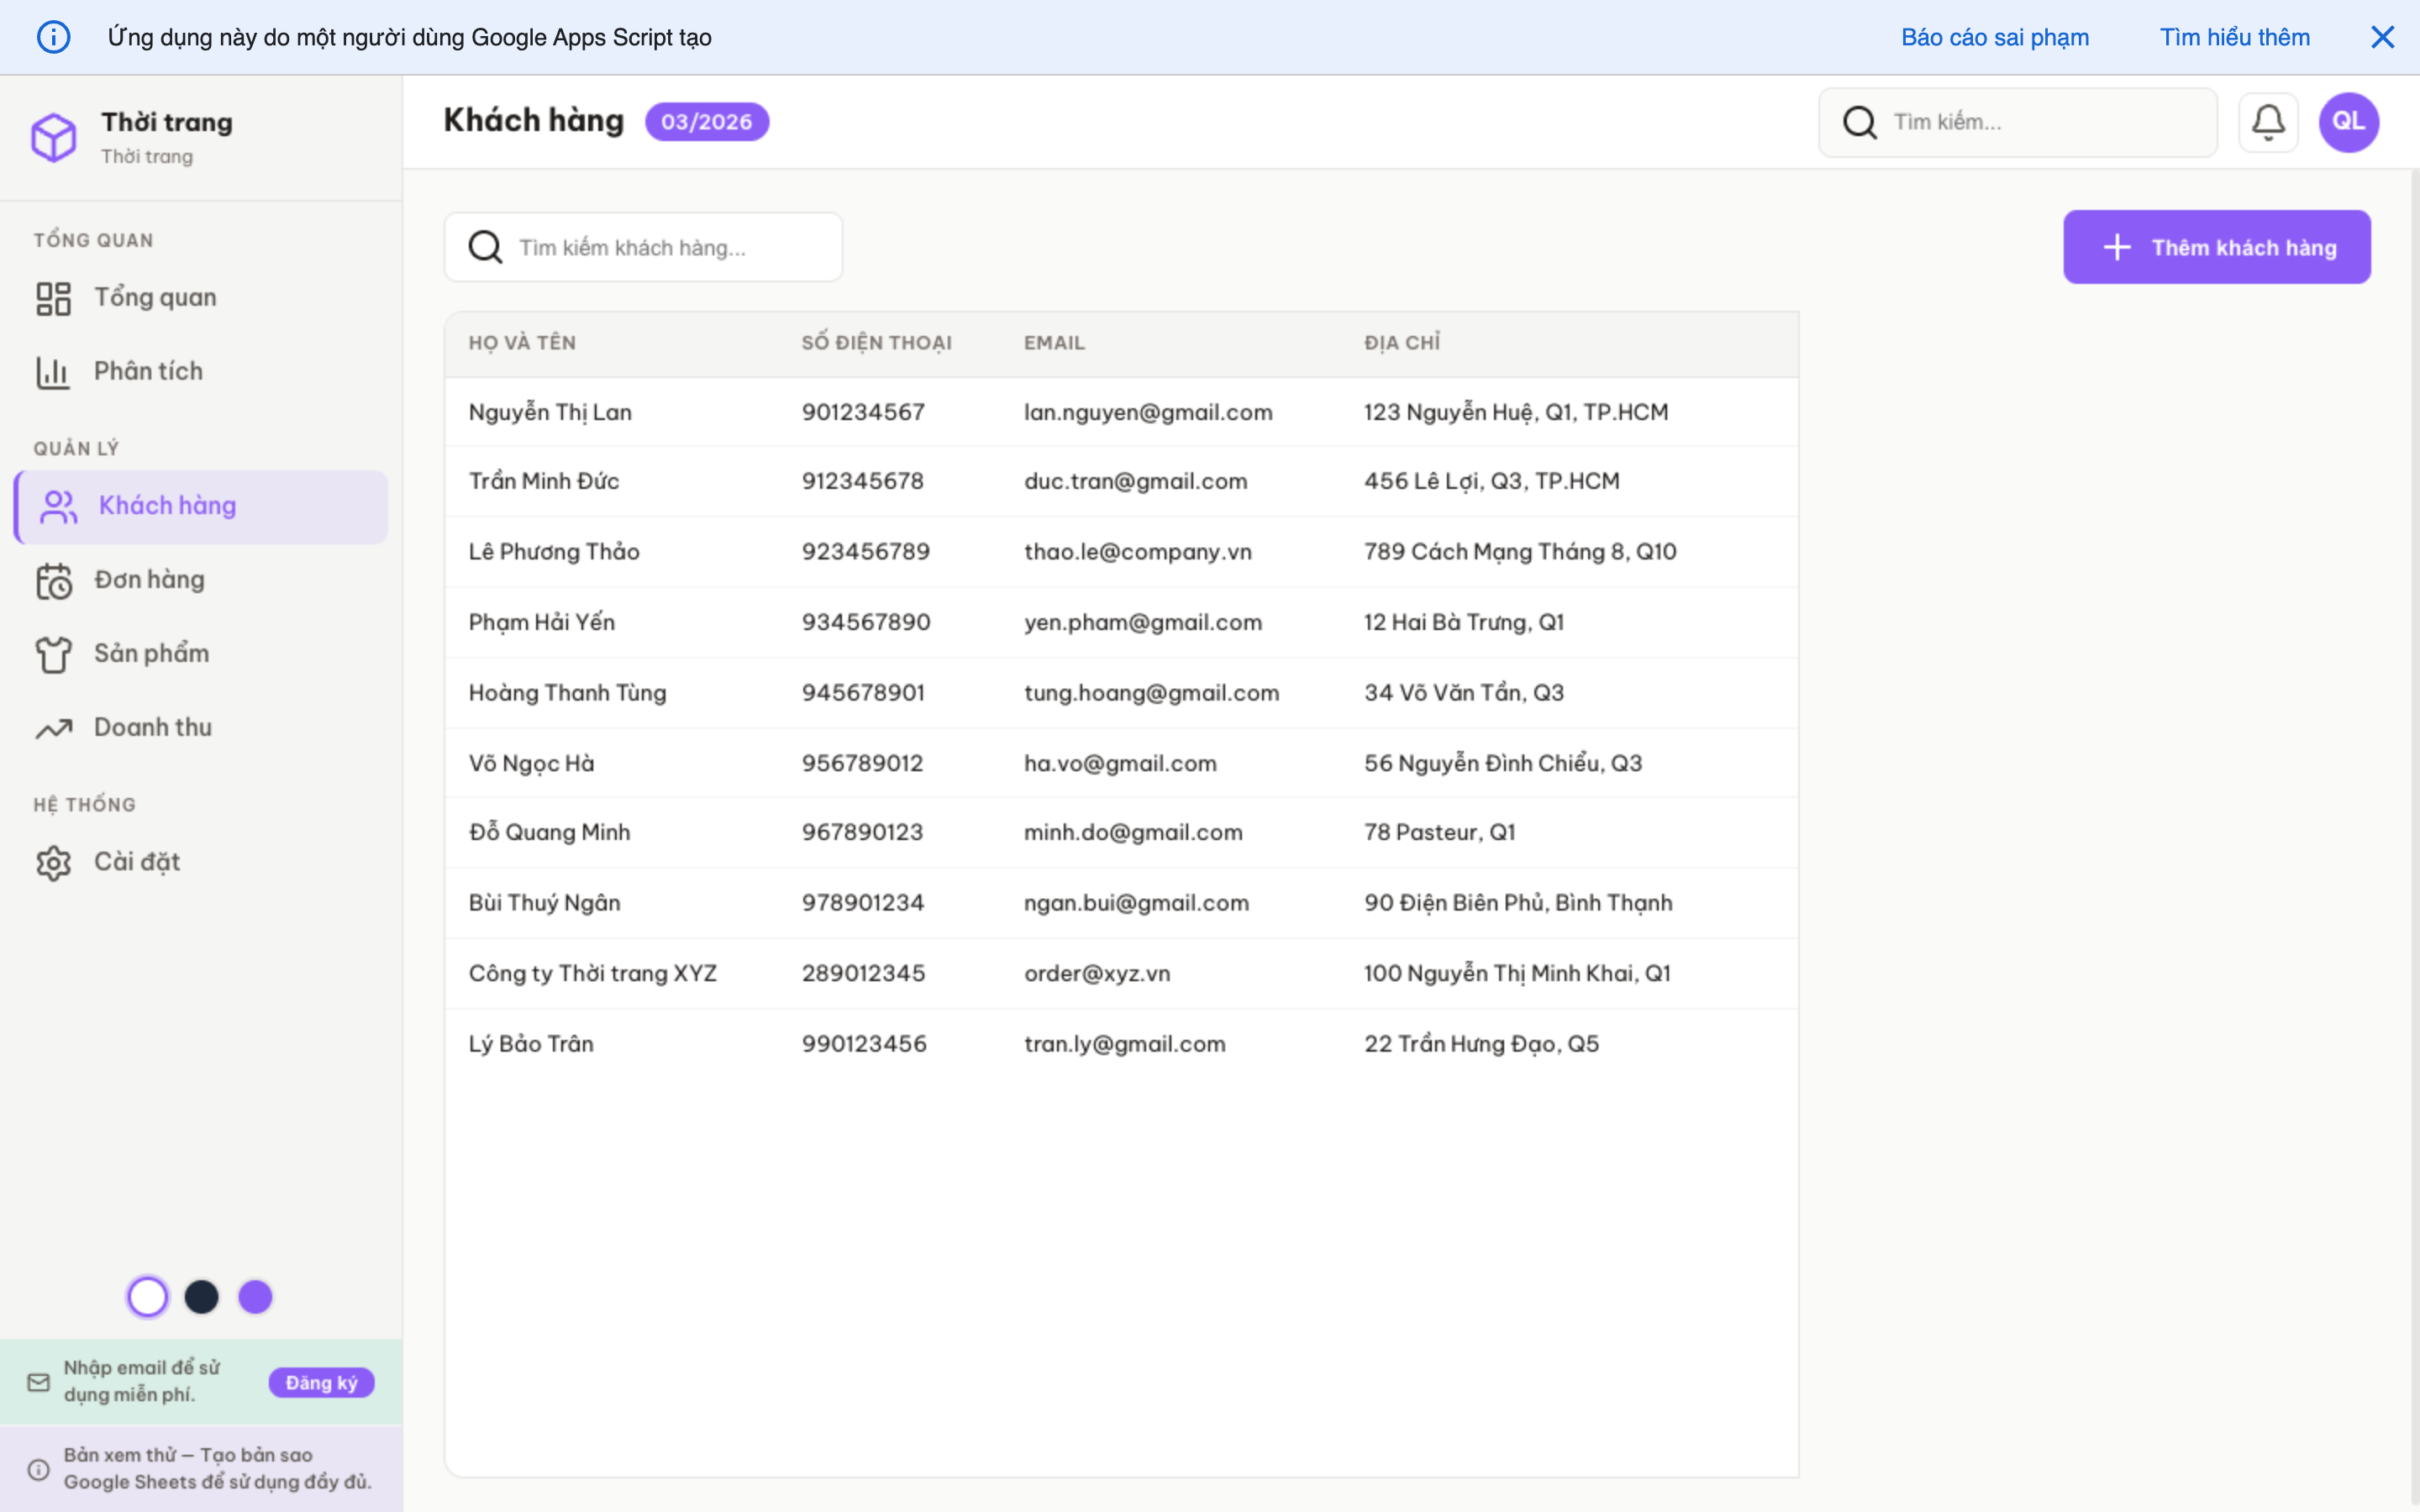
Task: Open Đơn hàng orders section
Action: tap(150, 579)
